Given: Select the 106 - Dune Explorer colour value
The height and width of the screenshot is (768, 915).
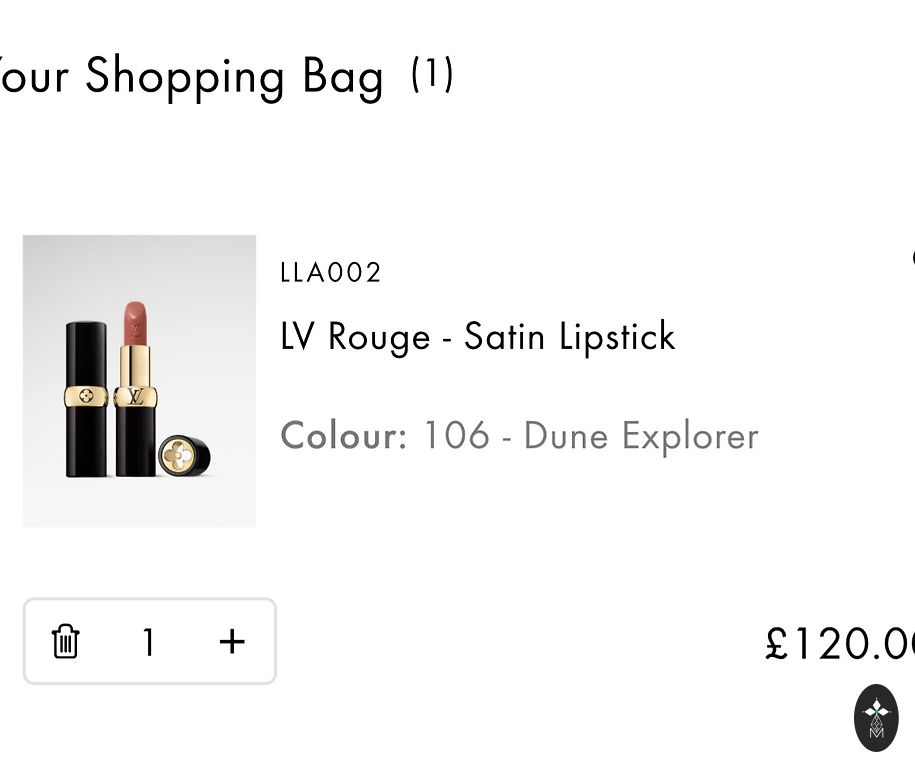Looking at the screenshot, I should coord(590,436).
